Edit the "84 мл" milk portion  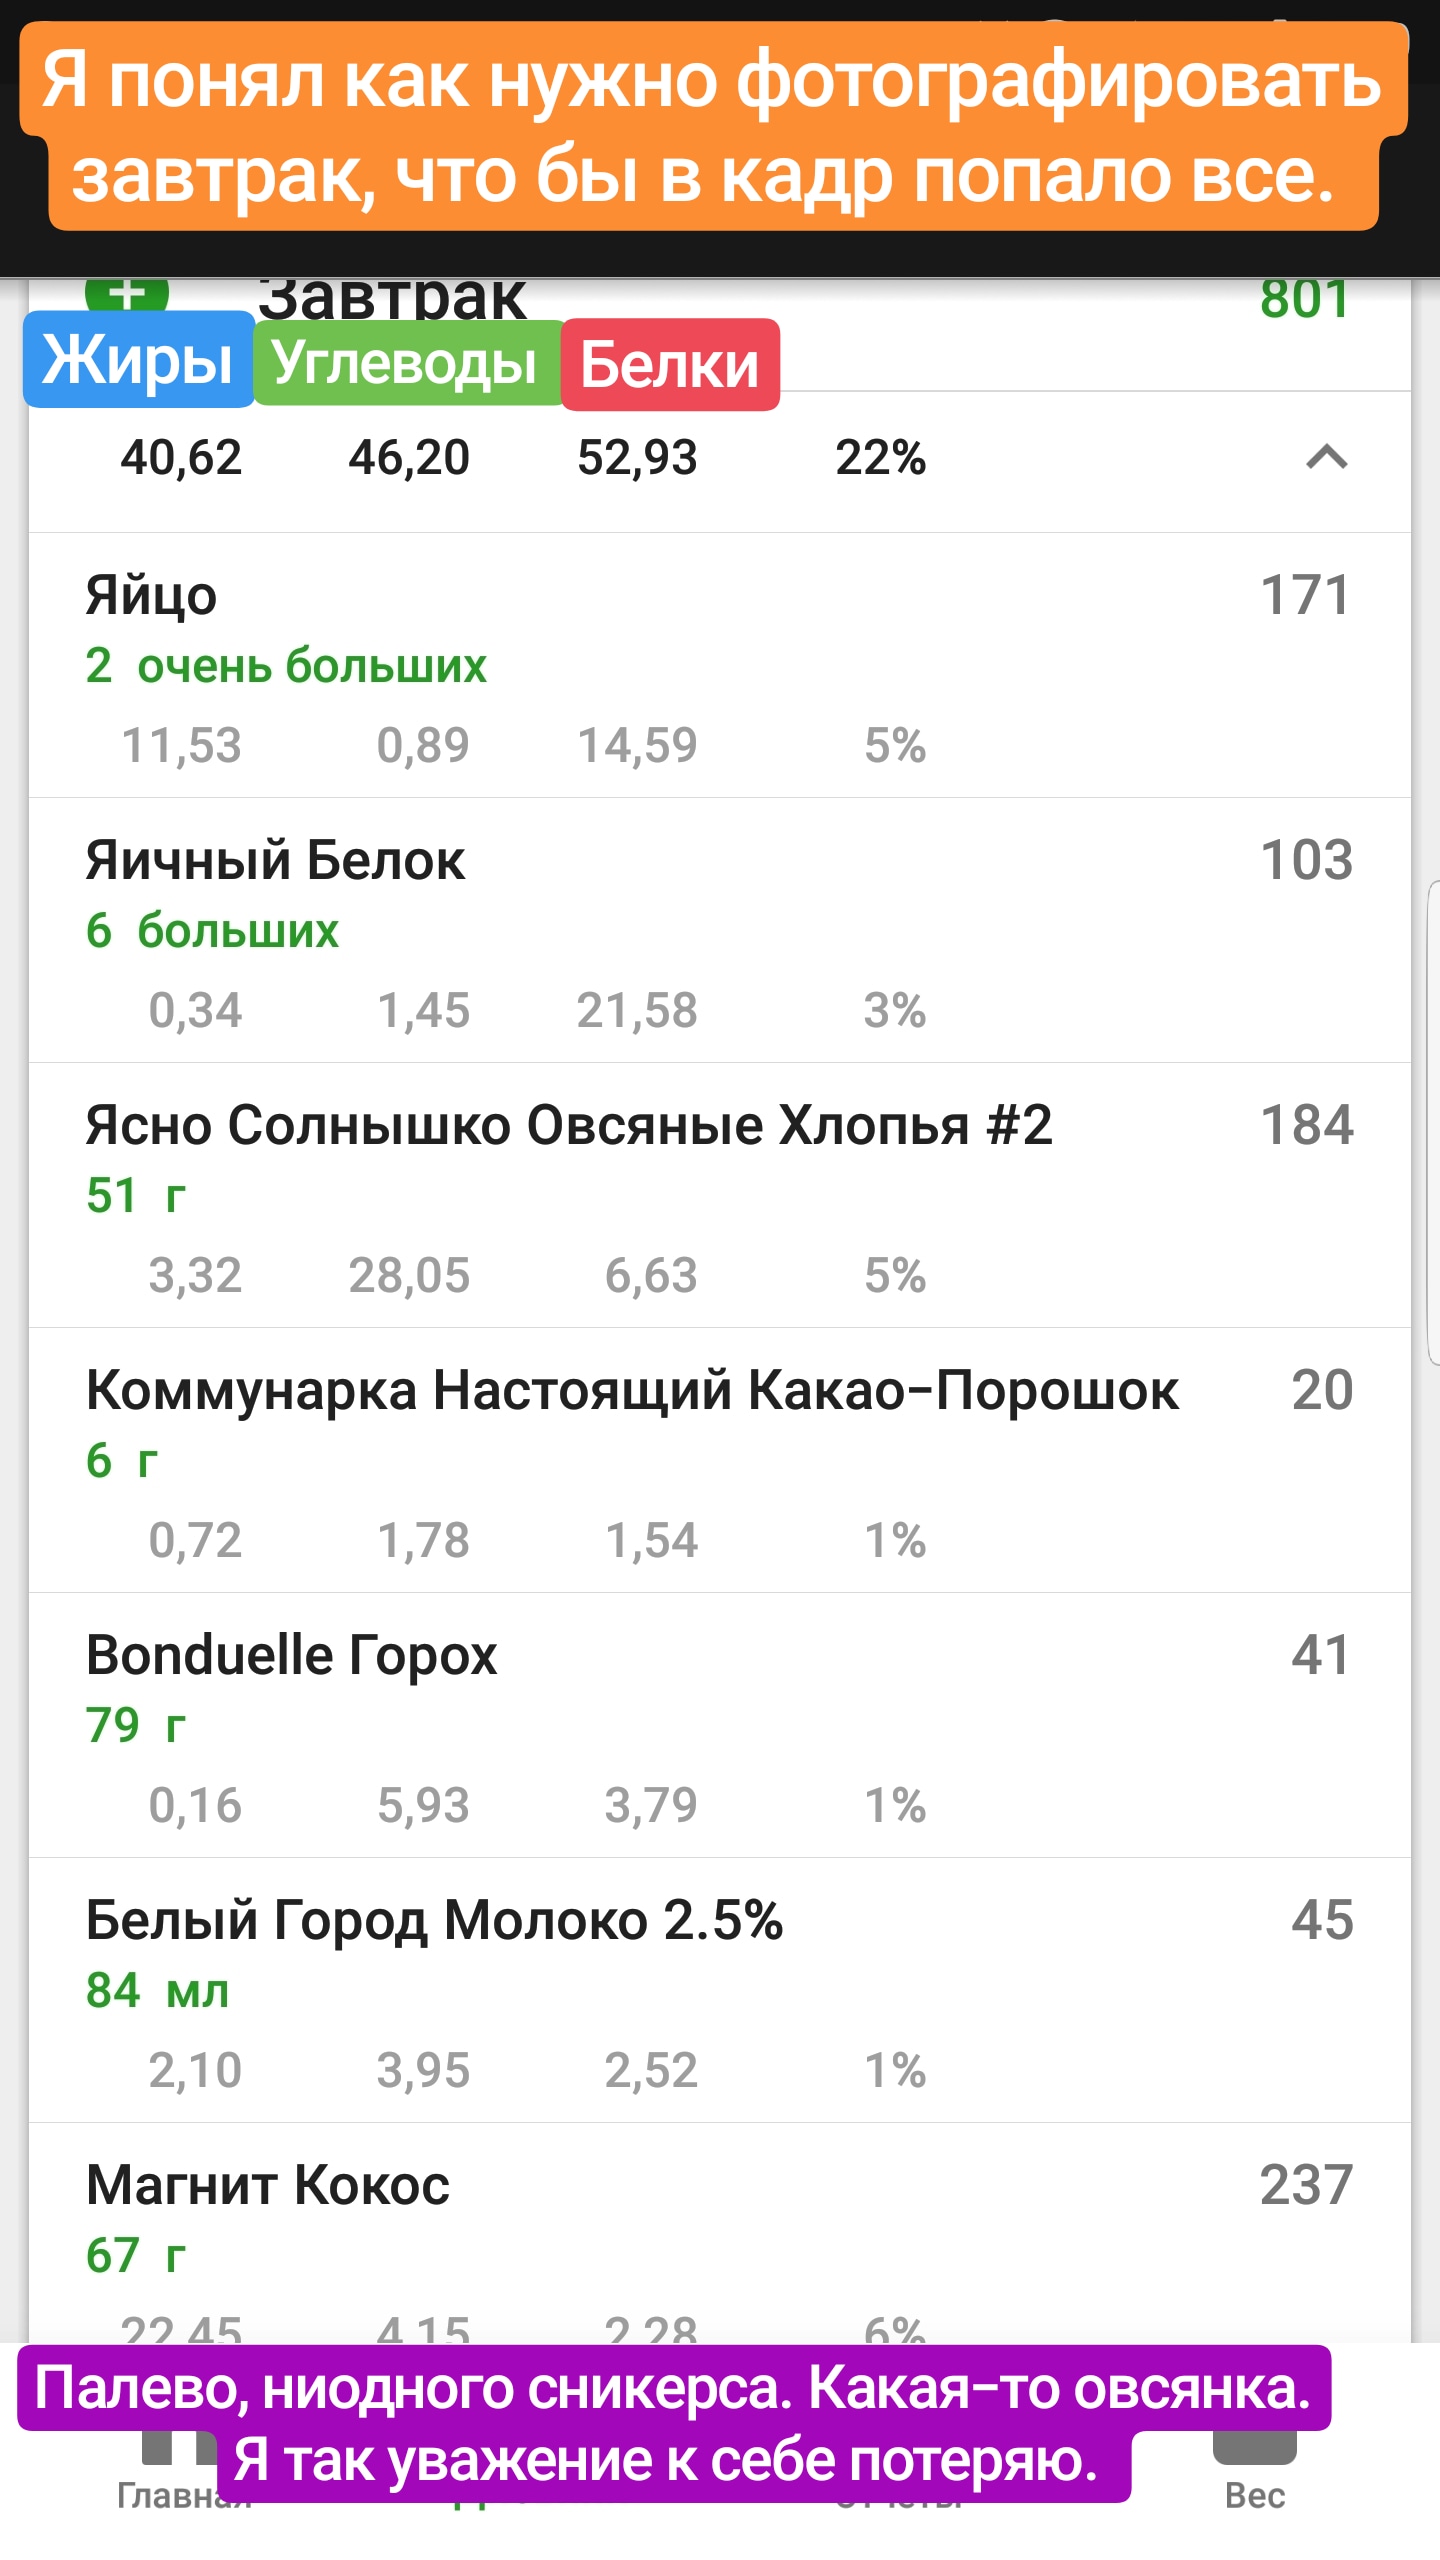tap(158, 1991)
